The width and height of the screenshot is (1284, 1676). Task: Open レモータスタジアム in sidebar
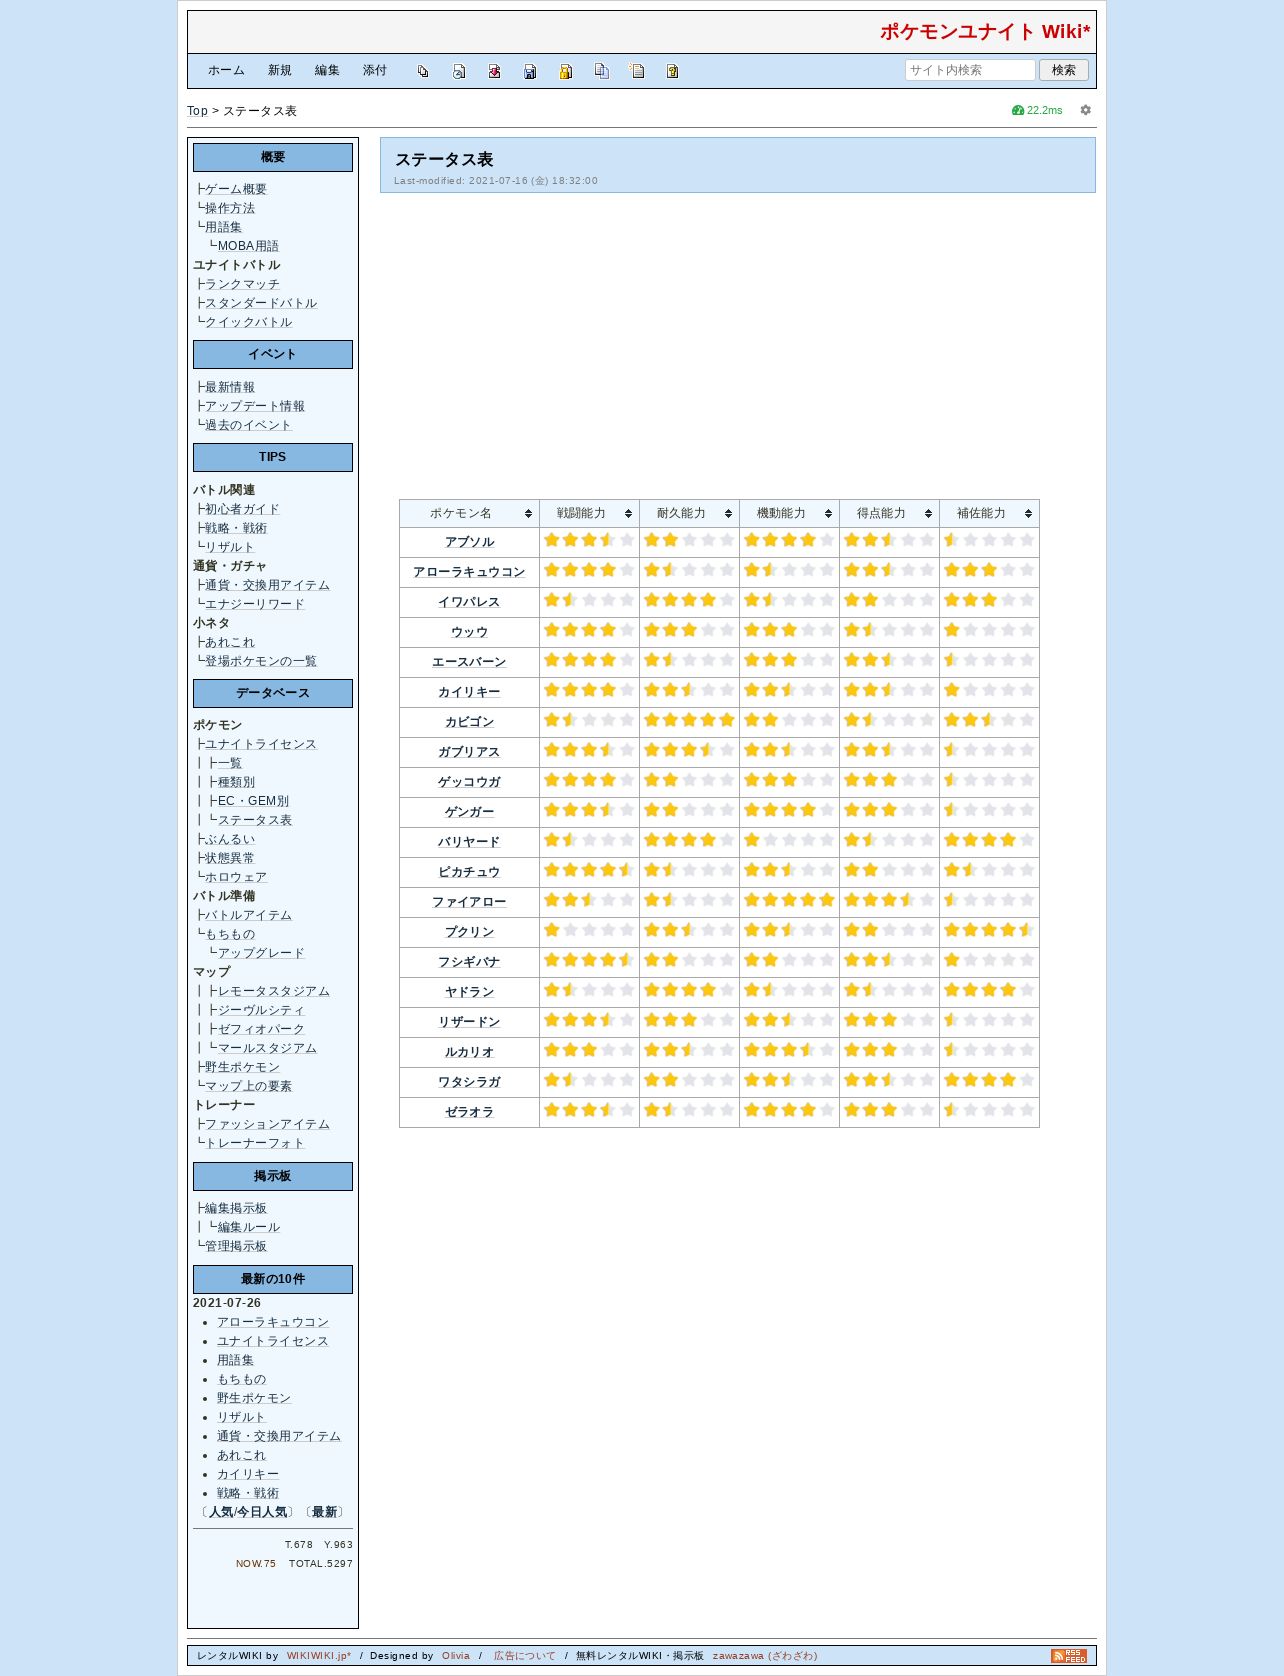pyautogui.click(x=274, y=991)
